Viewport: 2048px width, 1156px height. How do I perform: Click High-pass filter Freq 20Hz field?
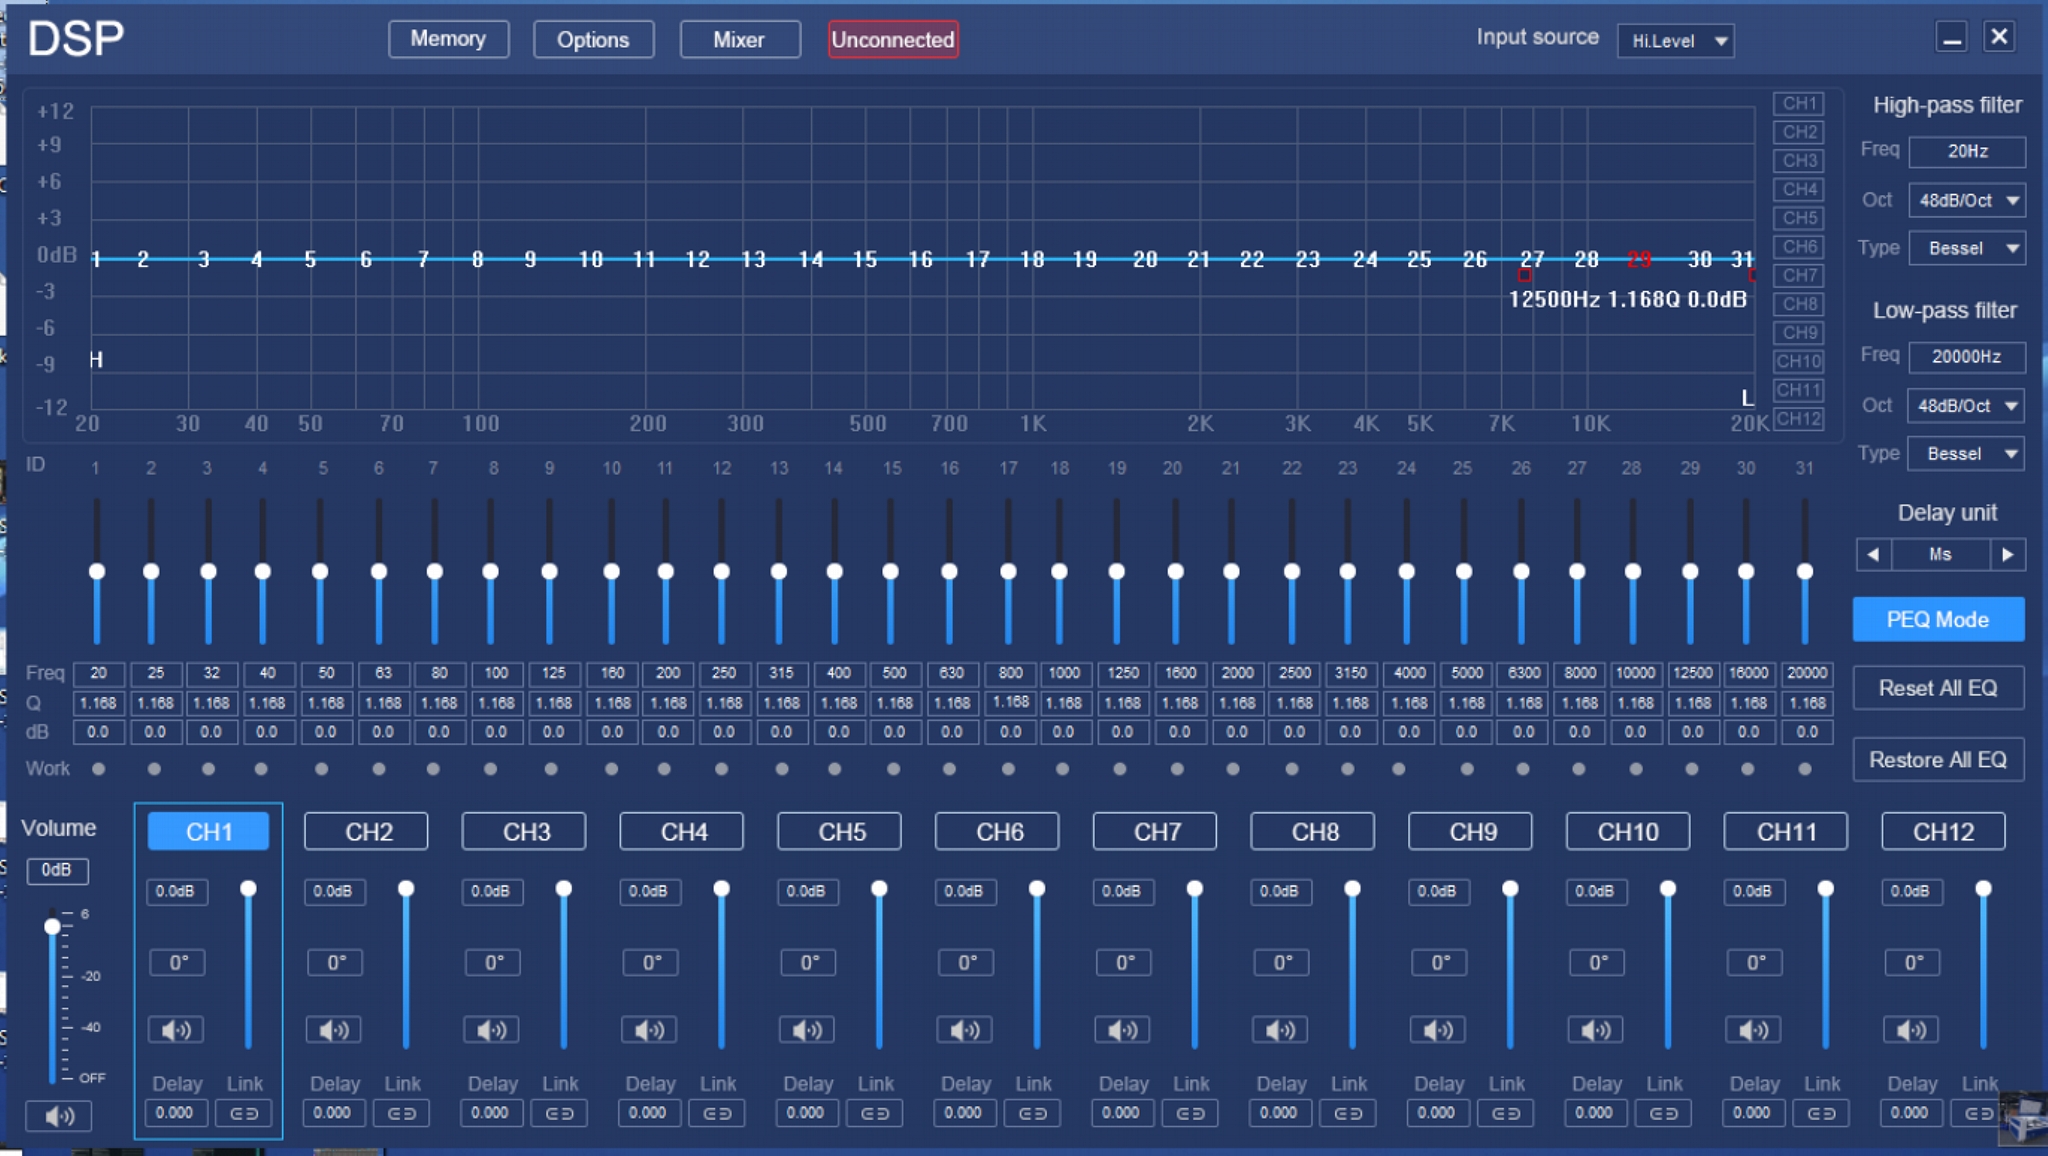(x=1967, y=151)
